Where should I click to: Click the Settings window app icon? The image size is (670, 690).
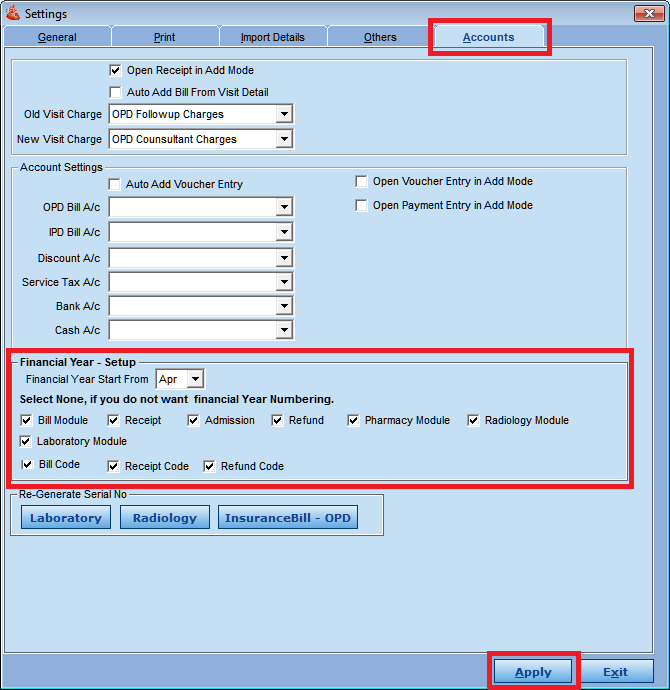point(12,13)
